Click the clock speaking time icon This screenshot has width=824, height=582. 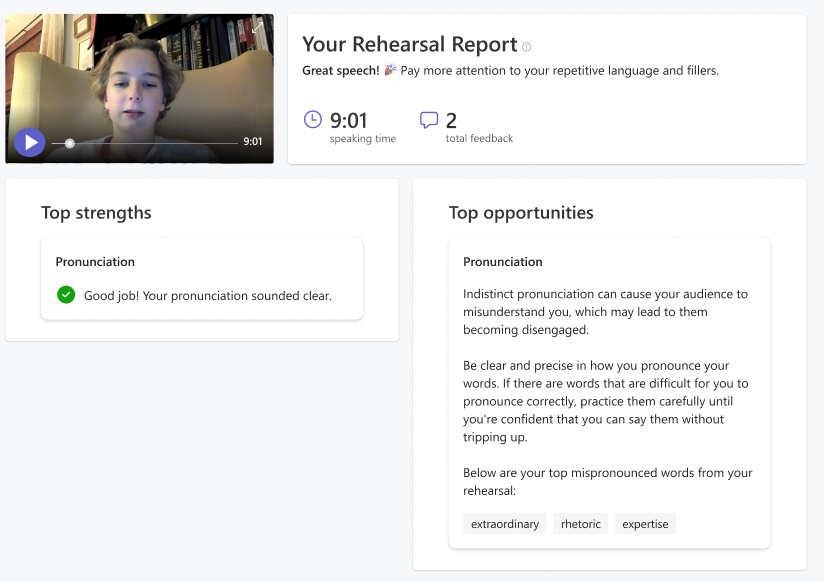pyautogui.click(x=313, y=119)
